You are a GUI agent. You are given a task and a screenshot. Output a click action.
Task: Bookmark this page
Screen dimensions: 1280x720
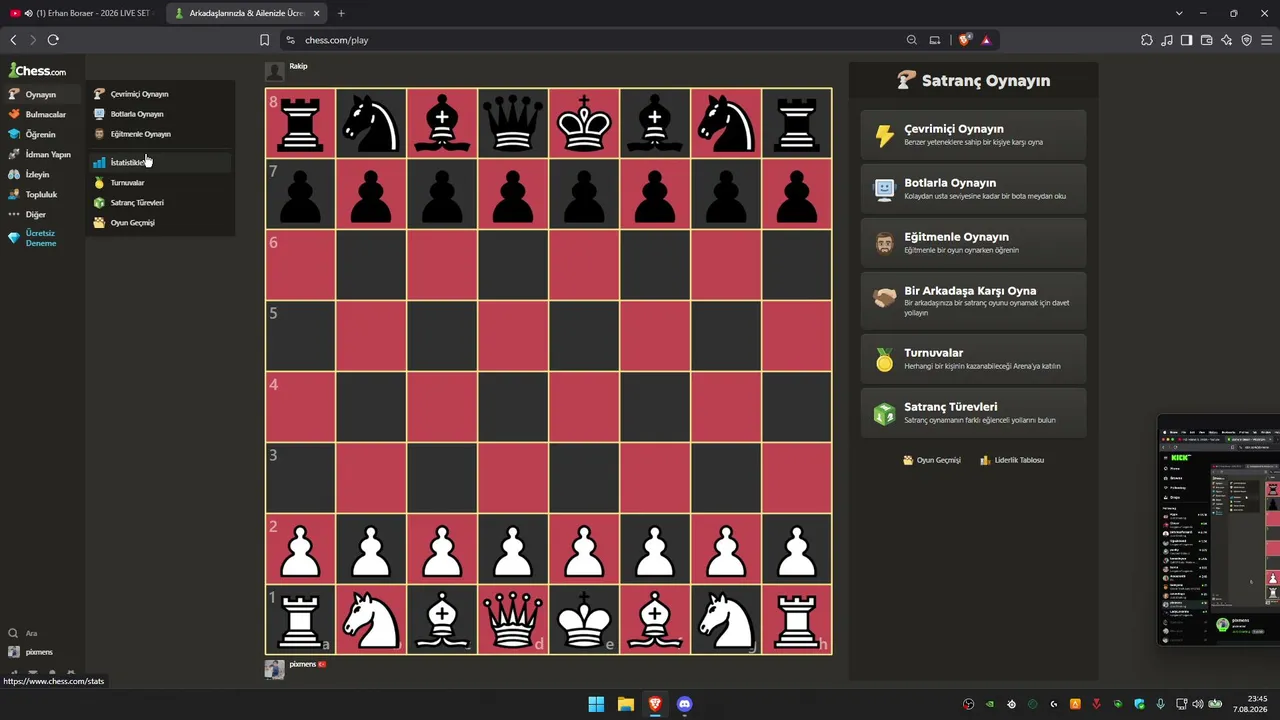tap(264, 40)
